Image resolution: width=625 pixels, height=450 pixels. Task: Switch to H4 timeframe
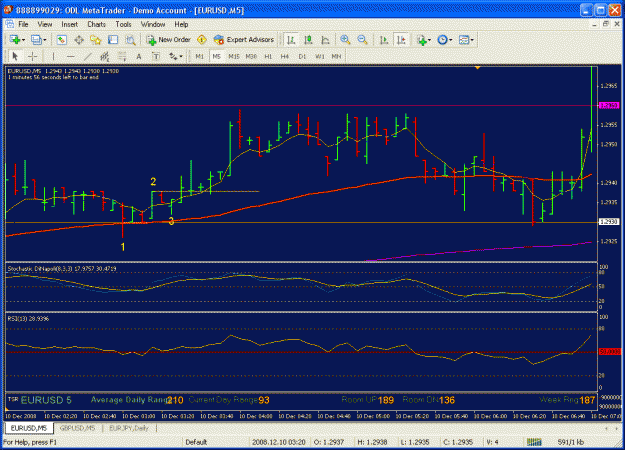coord(285,57)
